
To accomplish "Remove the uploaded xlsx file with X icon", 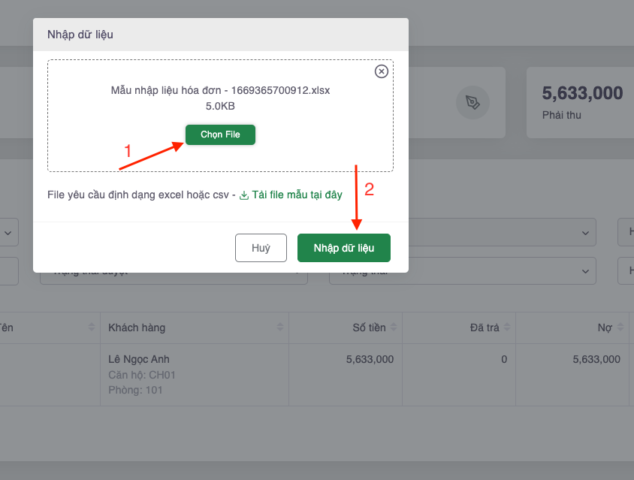I will pos(381,71).
